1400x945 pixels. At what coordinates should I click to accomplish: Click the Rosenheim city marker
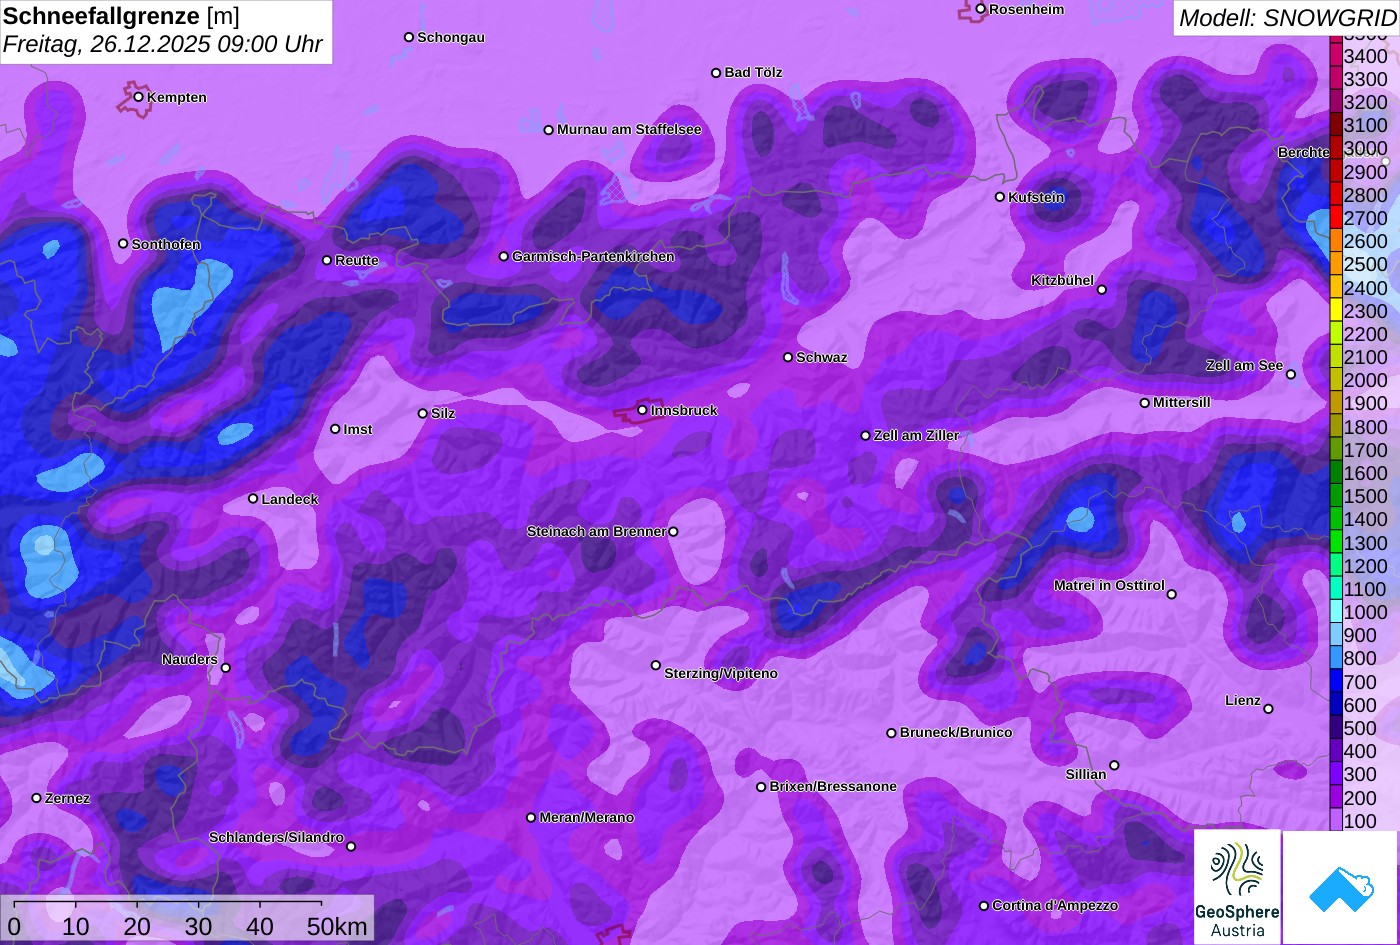point(980,9)
